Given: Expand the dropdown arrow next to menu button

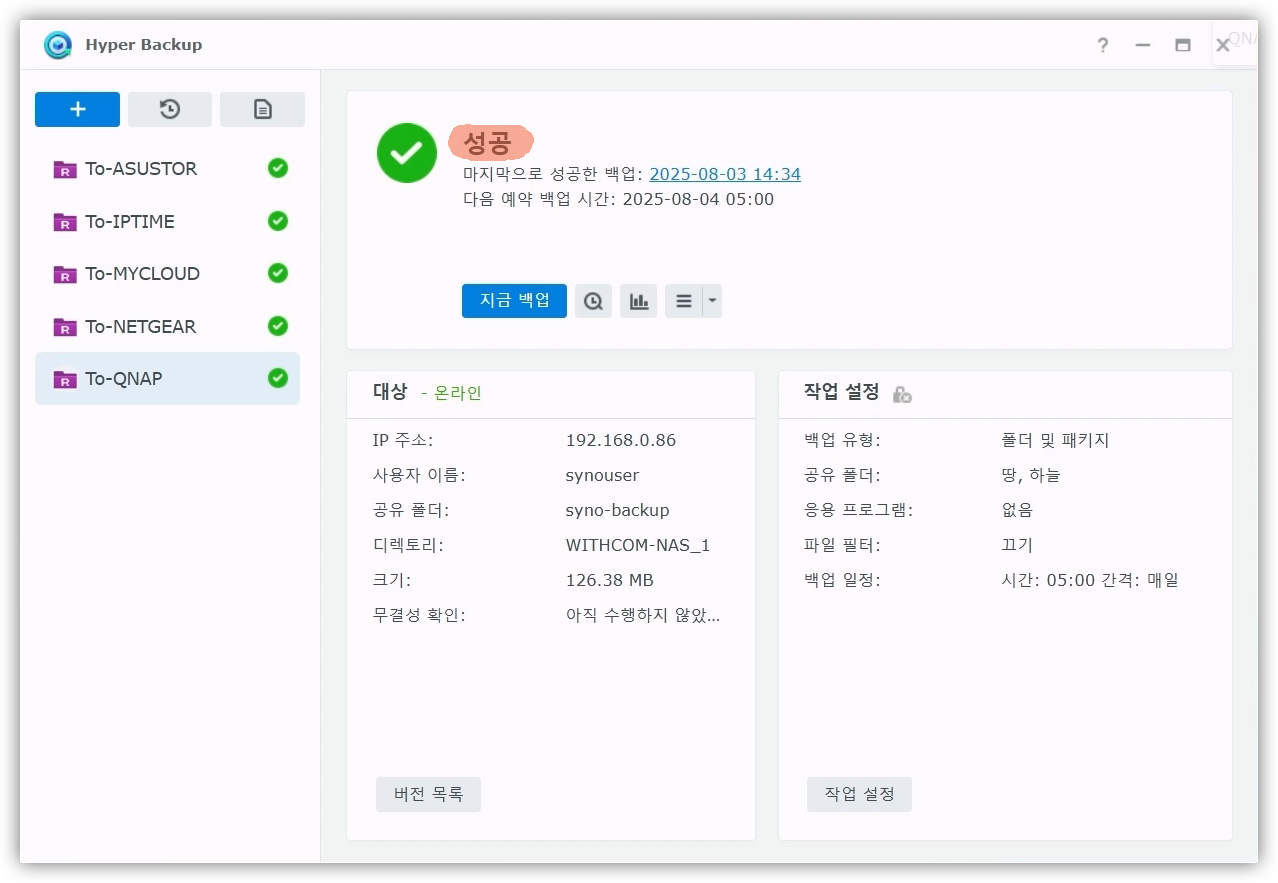Looking at the screenshot, I should (x=712, y=301).
